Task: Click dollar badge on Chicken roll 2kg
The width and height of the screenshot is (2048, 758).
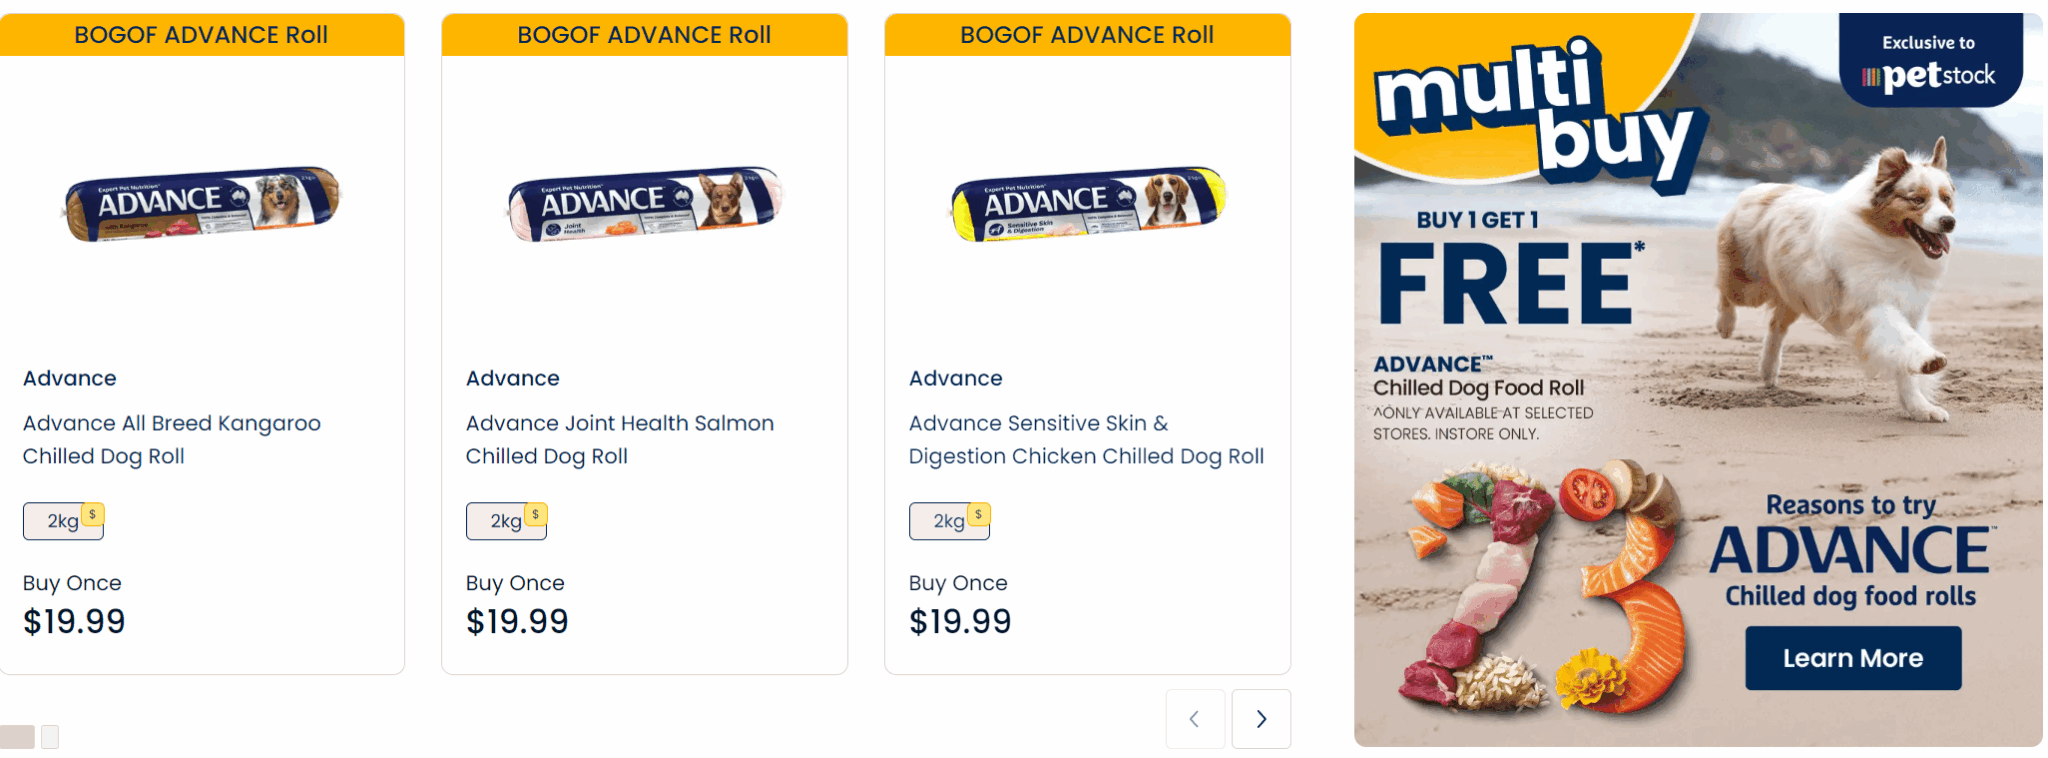Action: [x=979, y=514]
